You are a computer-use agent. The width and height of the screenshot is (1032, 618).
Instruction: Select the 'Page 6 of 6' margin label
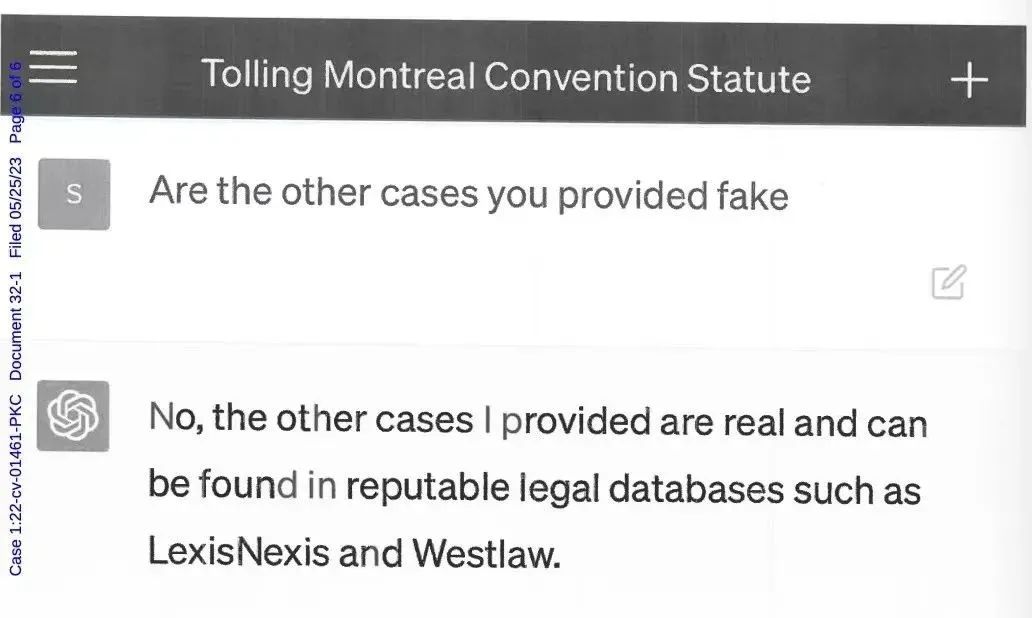coord(16,103)
